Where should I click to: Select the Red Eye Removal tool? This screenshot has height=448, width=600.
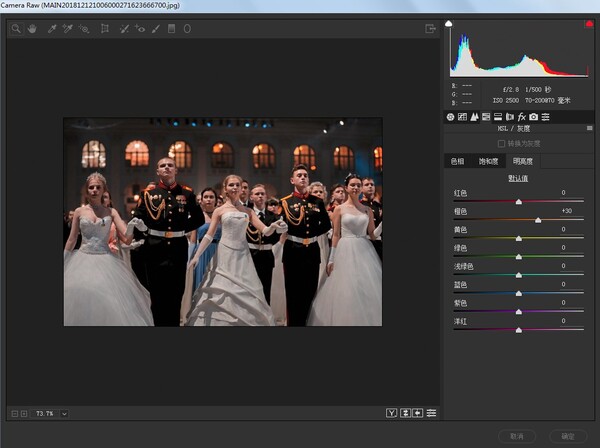[x=140, y=29]
